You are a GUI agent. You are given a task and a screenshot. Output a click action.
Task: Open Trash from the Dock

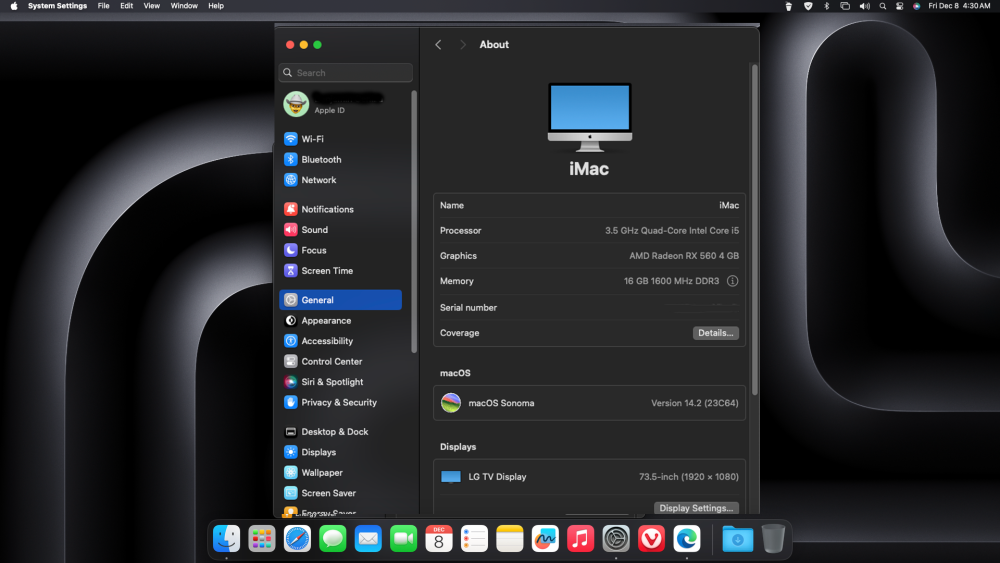[x=773, y=539]
